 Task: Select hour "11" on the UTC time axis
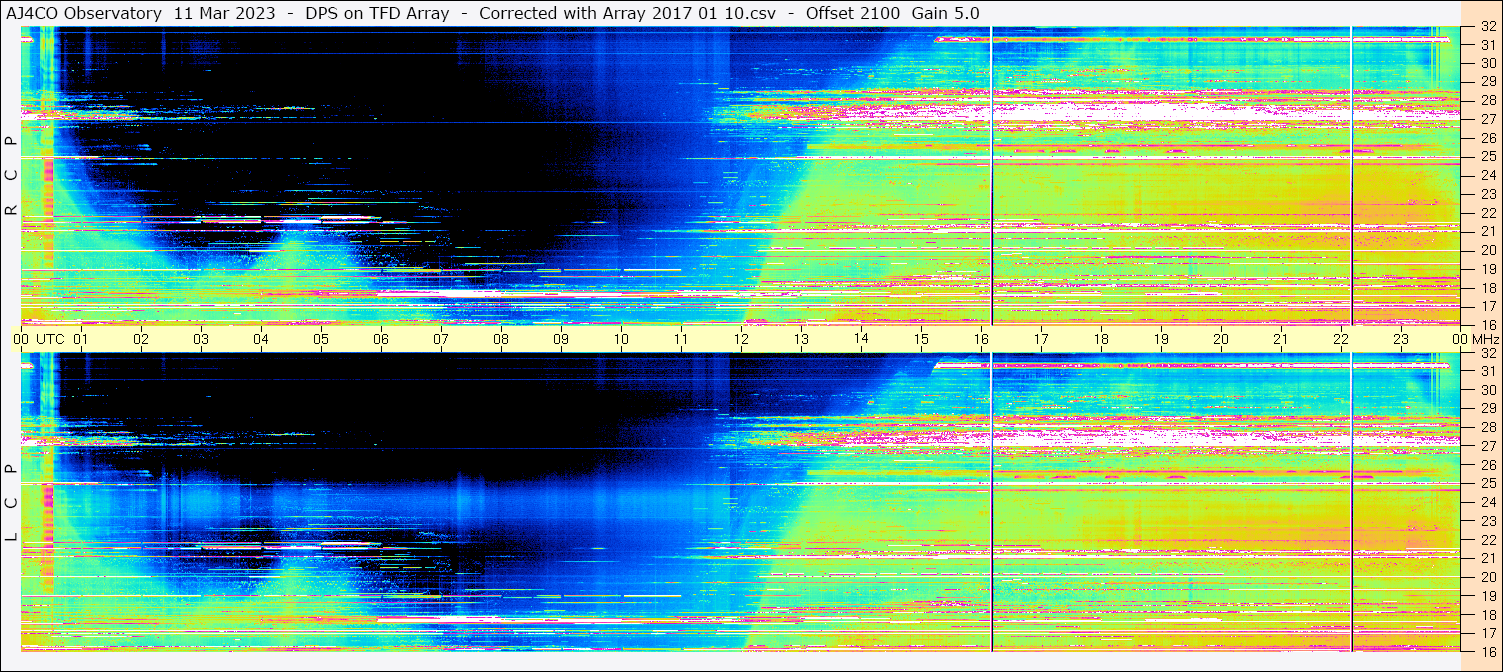pyautogui.click(x=681, y=339)
